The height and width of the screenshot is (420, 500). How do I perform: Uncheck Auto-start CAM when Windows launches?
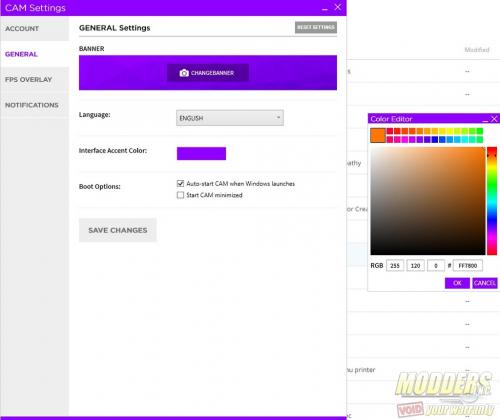pyautogui.click(x=180, y=183)
